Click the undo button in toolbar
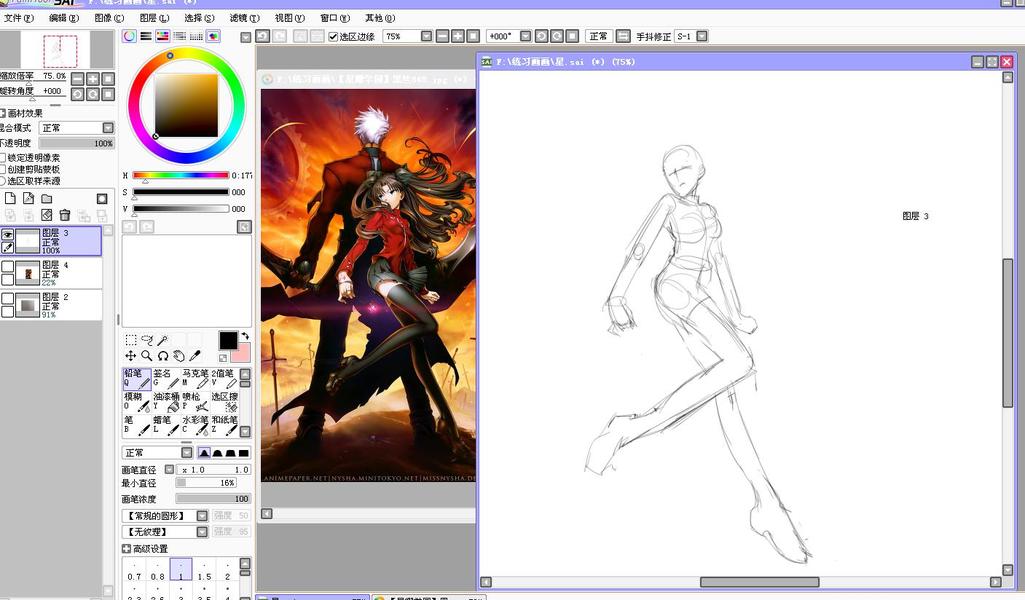Viewport: 1025px width, 600px height. [x=263, y=36]
